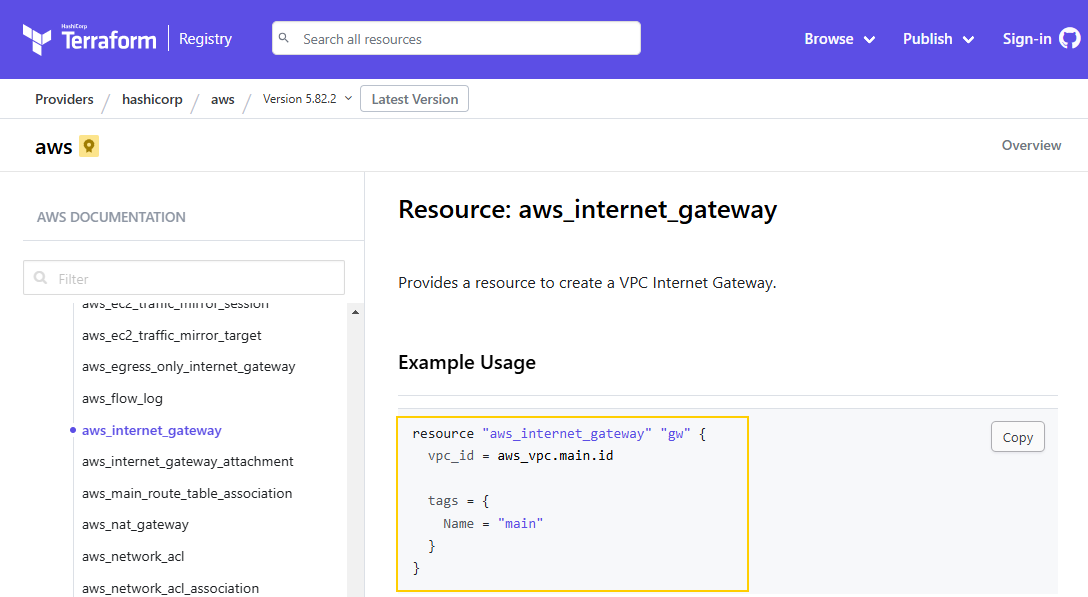
Task: Click the magnifier icon in the Filter box
Action: (x=41, y=278)
